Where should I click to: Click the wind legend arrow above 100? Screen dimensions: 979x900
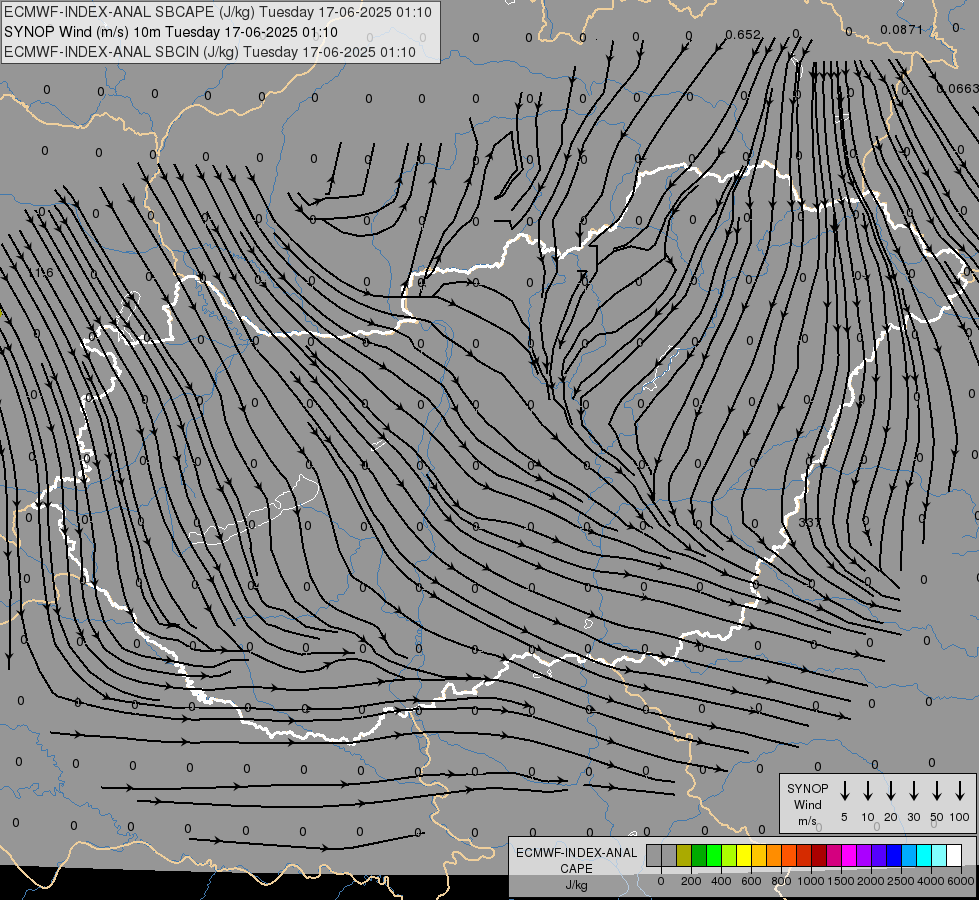(960, 791)
